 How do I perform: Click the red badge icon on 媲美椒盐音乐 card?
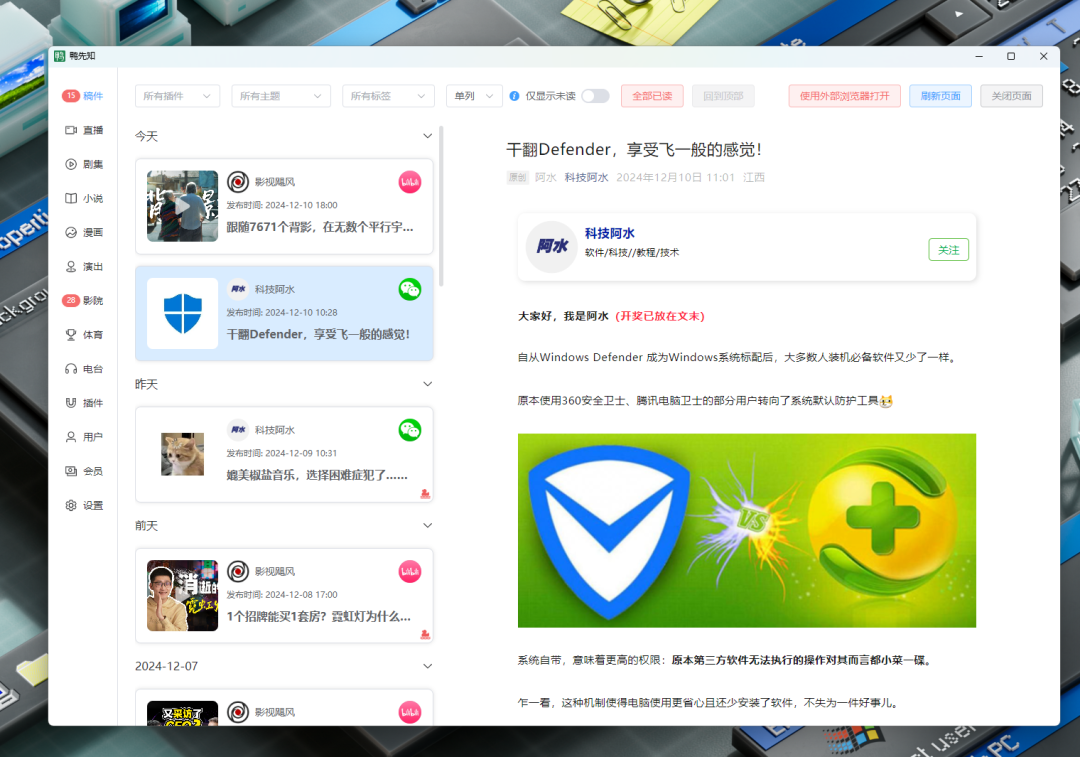click(425, 493)
